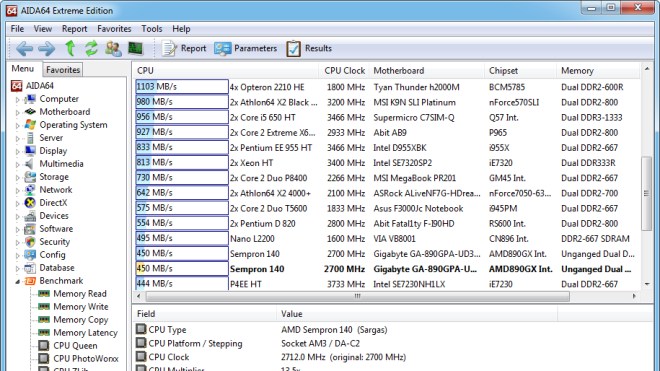Click the Report toolbar button

tap(184, 48)
